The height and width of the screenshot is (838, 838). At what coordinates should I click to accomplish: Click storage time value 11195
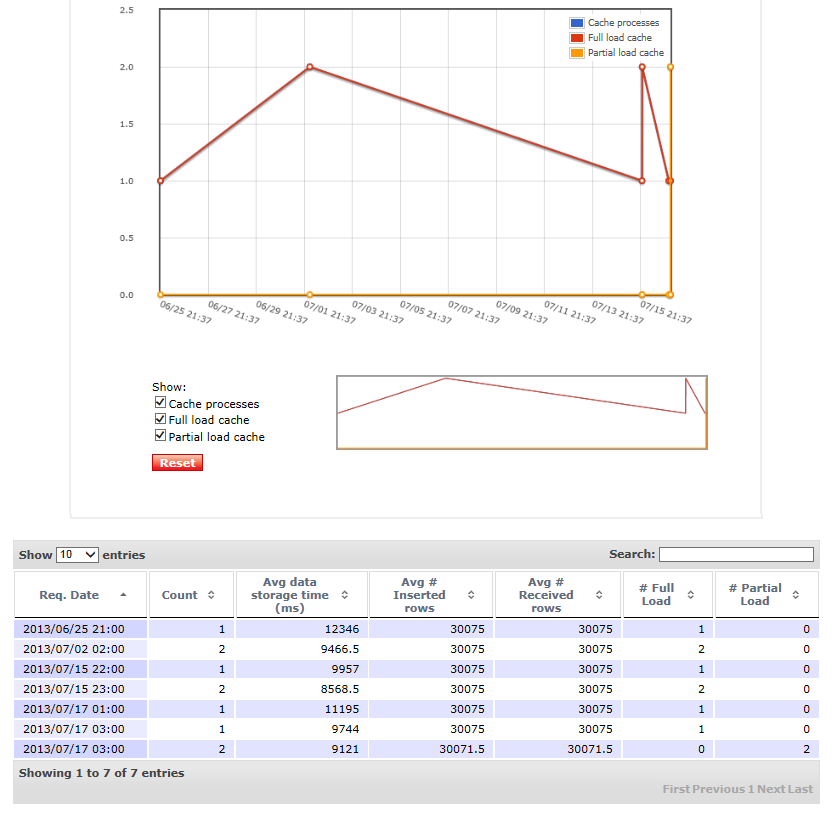[342, 709]
